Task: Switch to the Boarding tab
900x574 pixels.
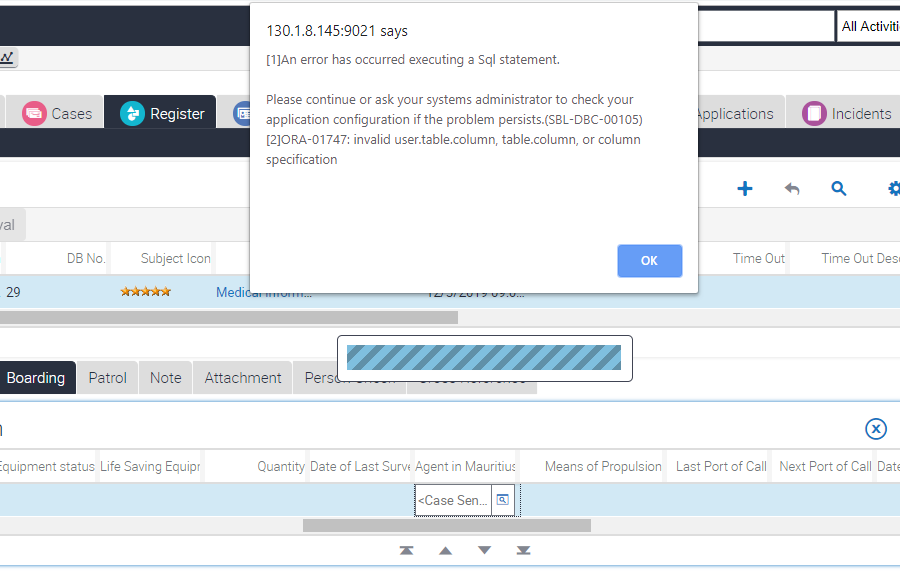Action: [36, 378]
